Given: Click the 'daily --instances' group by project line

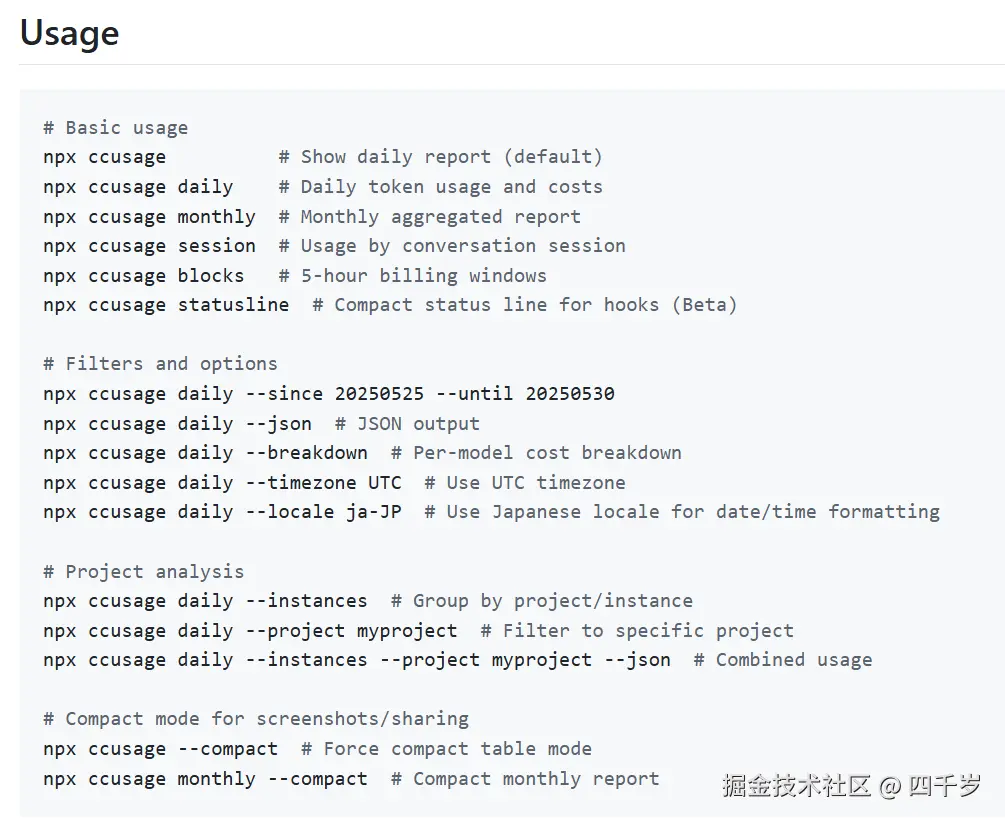Looking at the screenshot, I should 205,601.
